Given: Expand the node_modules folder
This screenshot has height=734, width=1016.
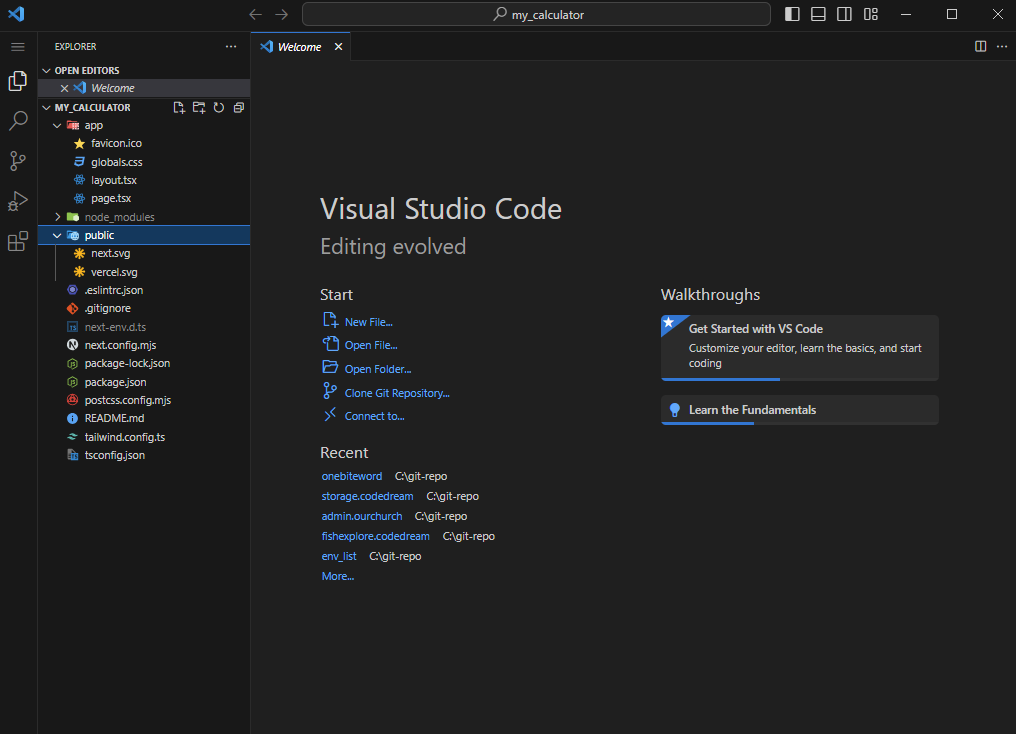Looking at the screenshot, I should pyautogui.click(x=119, y=217).
